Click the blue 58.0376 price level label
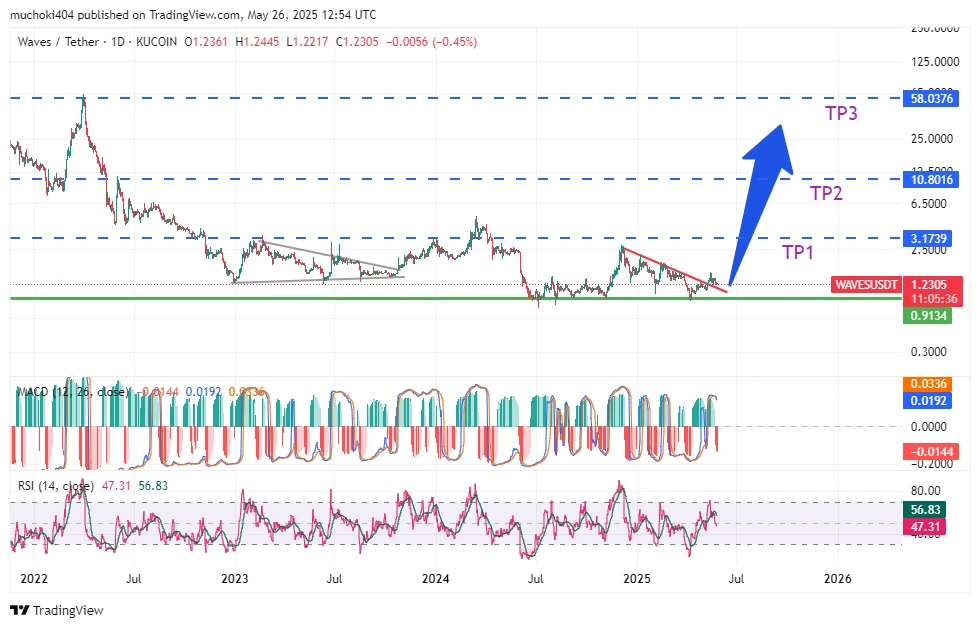The height and width of the screenshot is (628, 980). pyautogui.click(x=932, y=98)
